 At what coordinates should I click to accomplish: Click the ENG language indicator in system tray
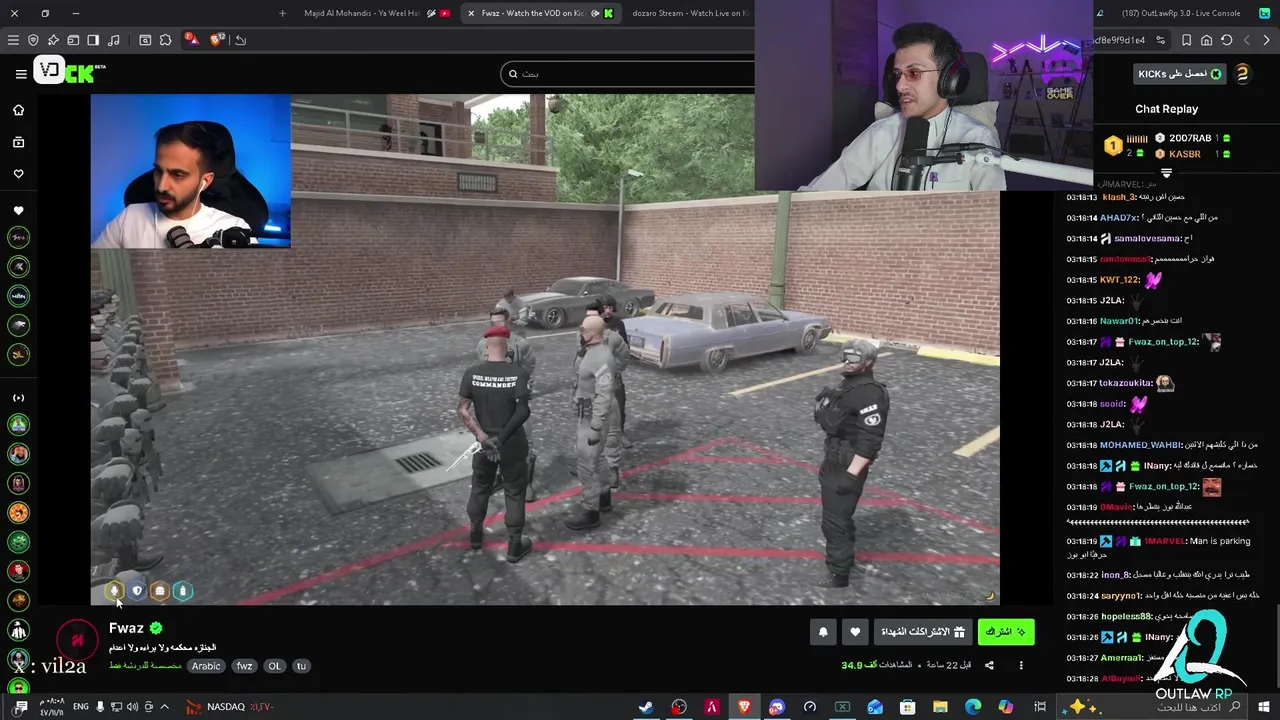[81, 707]
